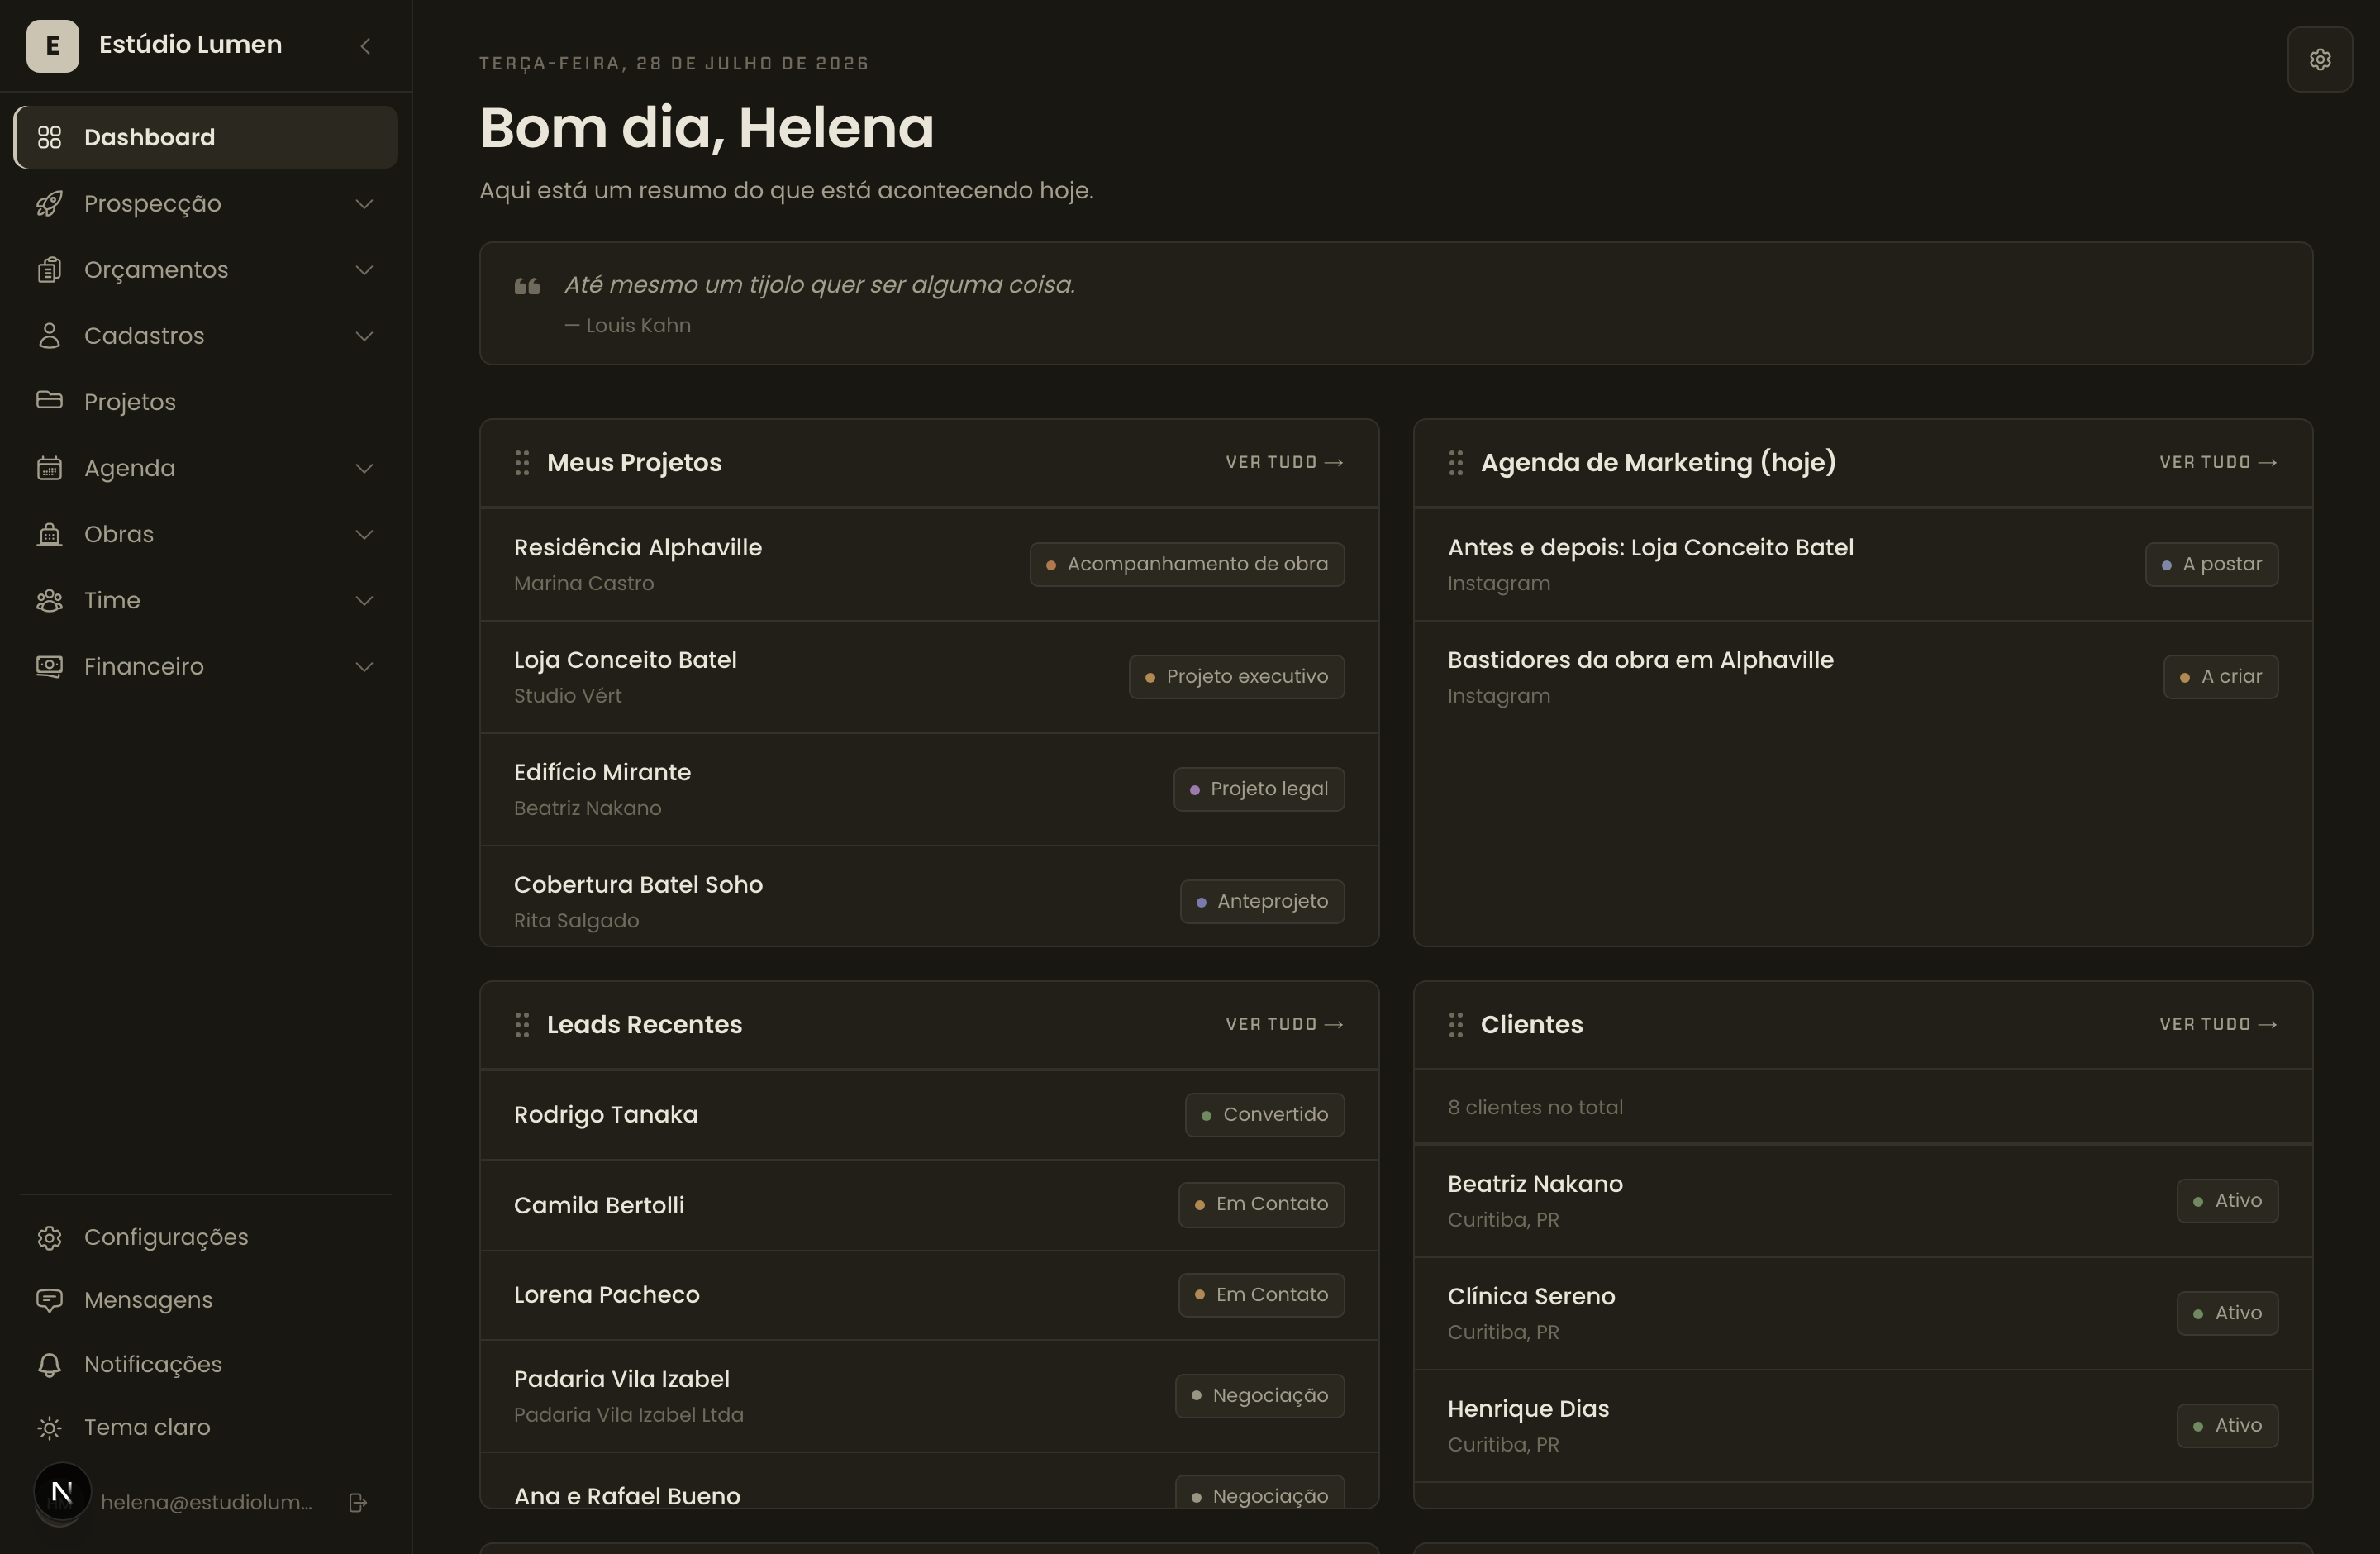Viewport: 2380px width, 1554px height.
Task: Click the helena@estudiolum... account email
Action: tap(207, 1502)
